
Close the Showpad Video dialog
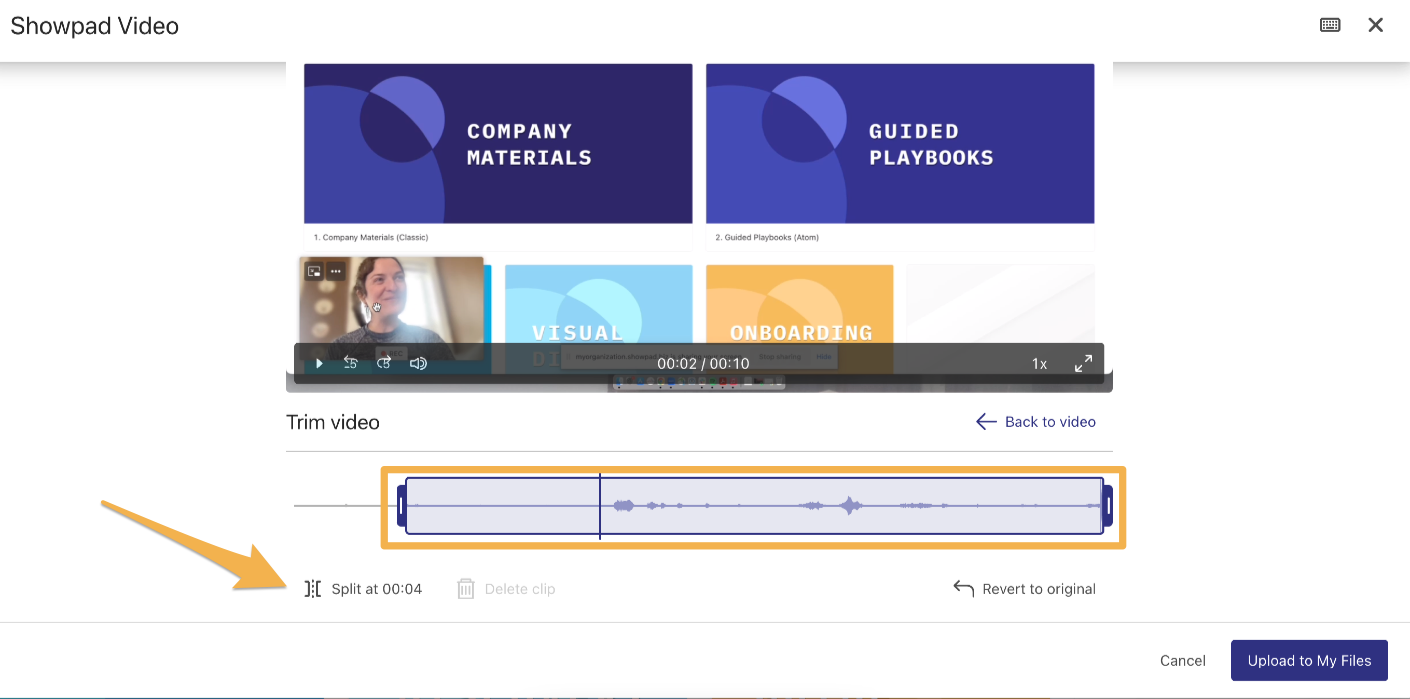[1376, 25]
